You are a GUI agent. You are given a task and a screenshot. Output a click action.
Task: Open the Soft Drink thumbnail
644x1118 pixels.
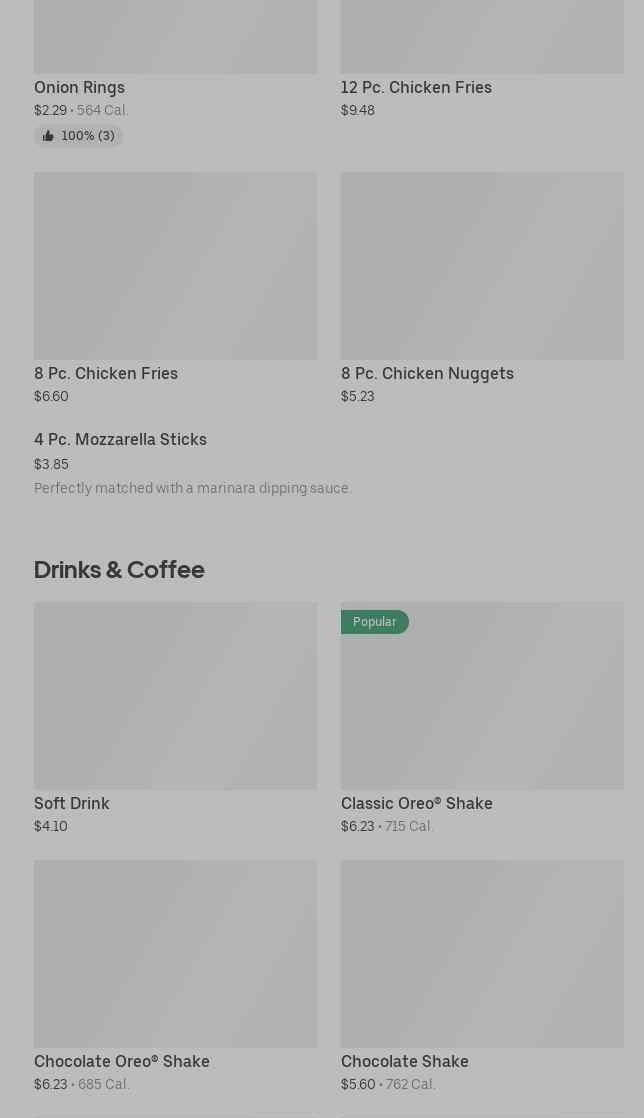coord(175,696)
